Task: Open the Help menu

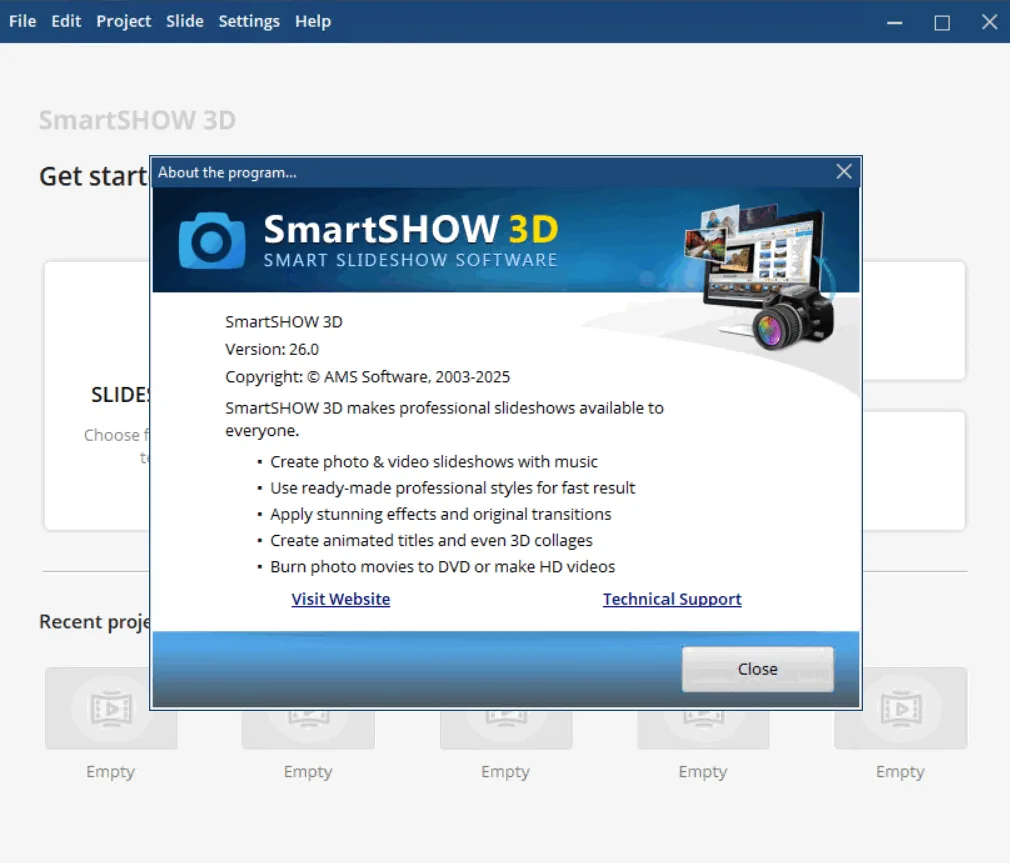Action: click(313, 21)
